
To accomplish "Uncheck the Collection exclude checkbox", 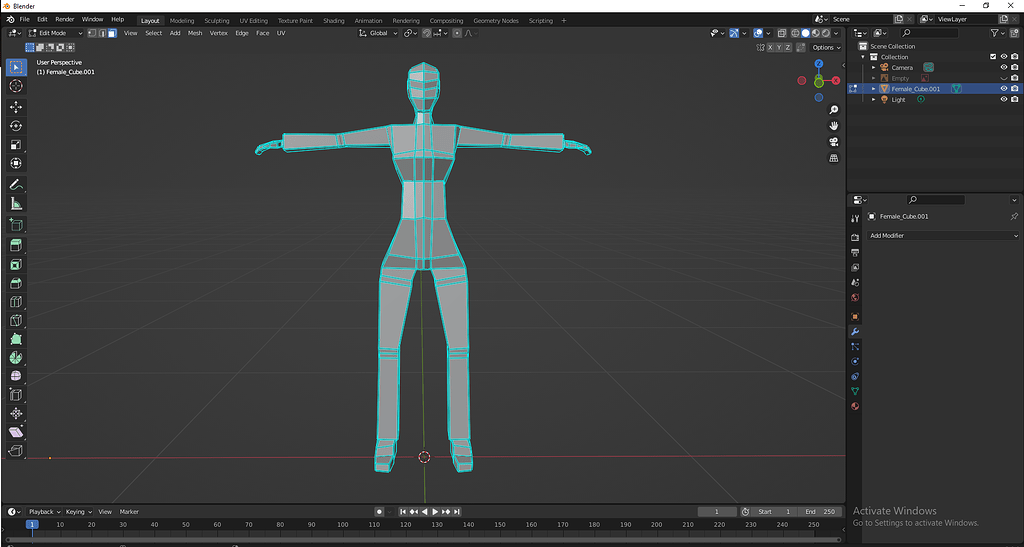I will (x=993, y=57).
